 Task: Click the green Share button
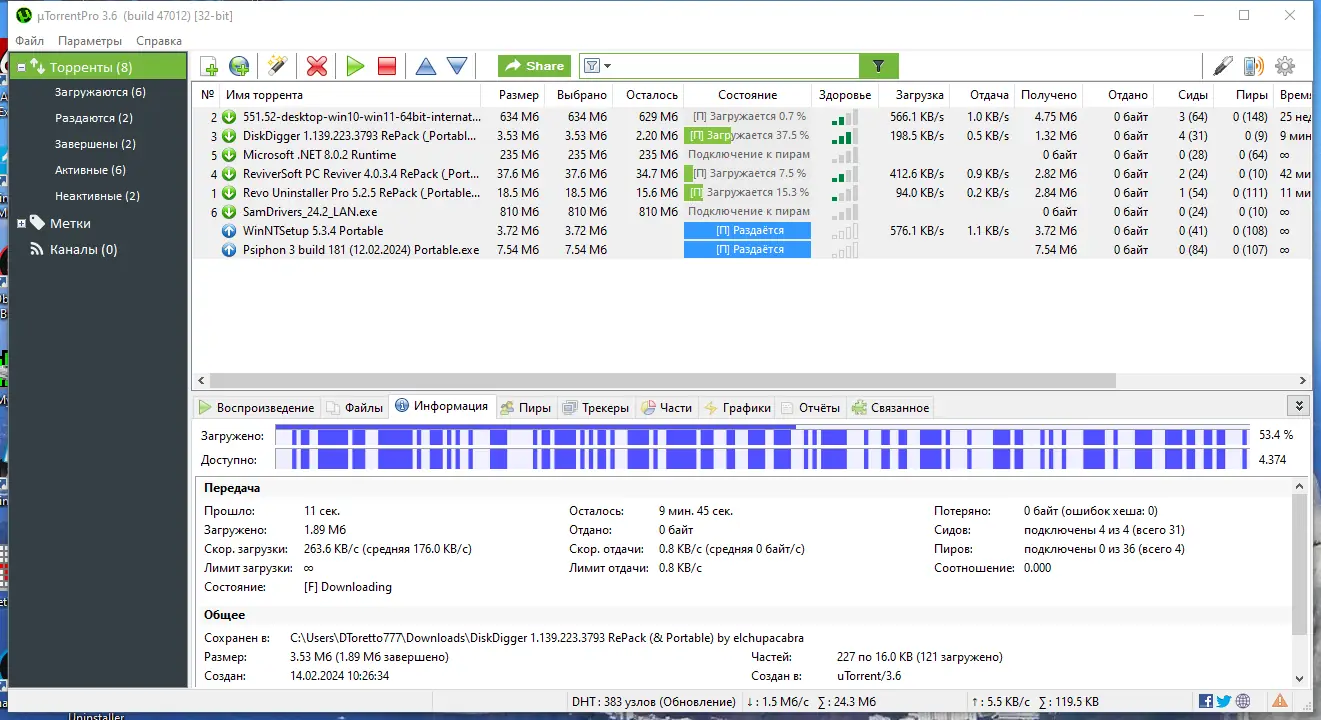pos(535,66)
